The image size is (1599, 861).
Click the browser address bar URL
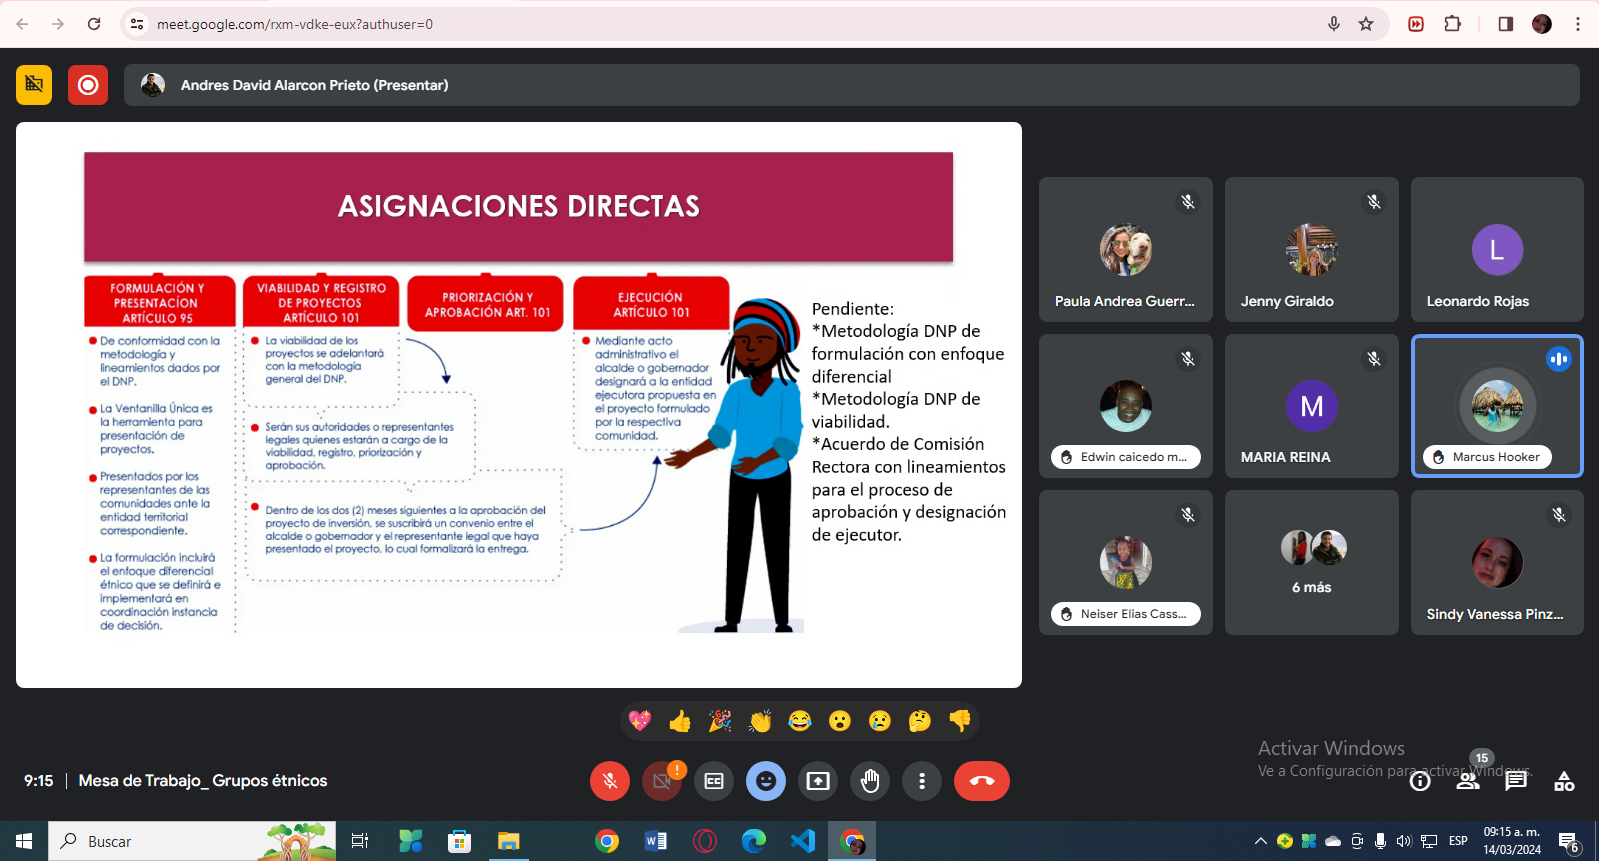(295, 24)
